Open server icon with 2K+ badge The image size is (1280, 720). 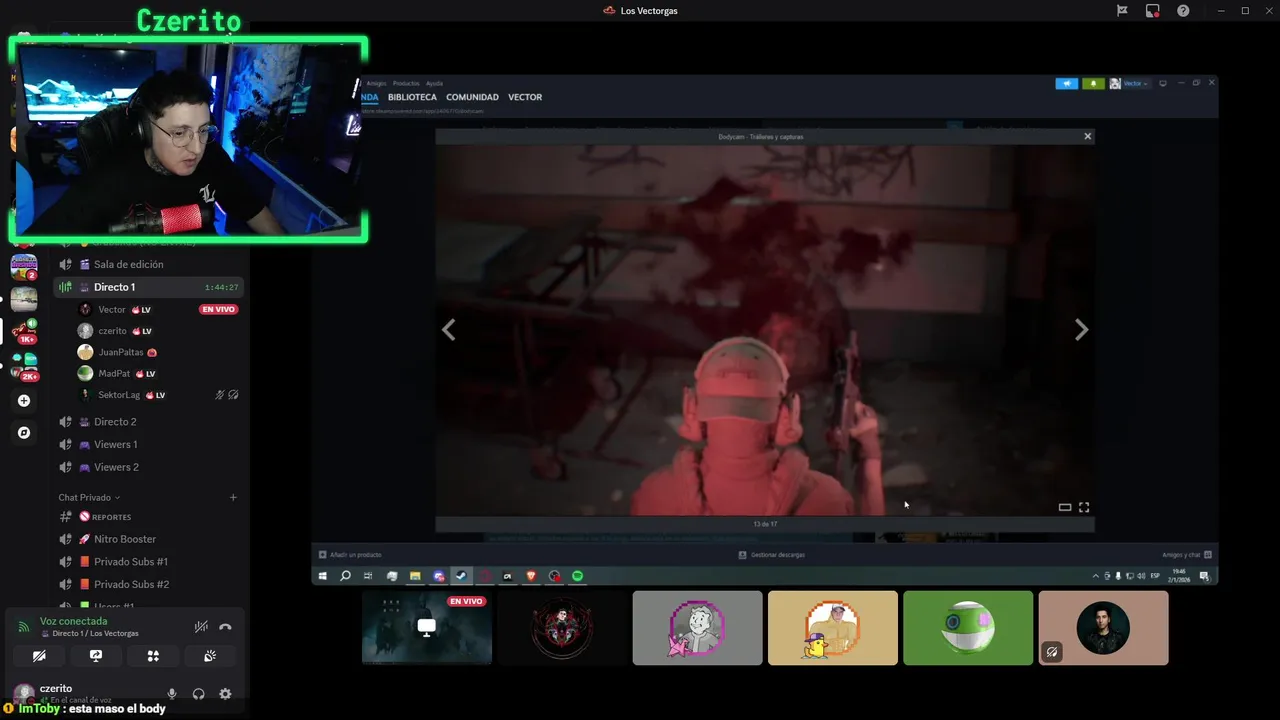tap(24, 367)
